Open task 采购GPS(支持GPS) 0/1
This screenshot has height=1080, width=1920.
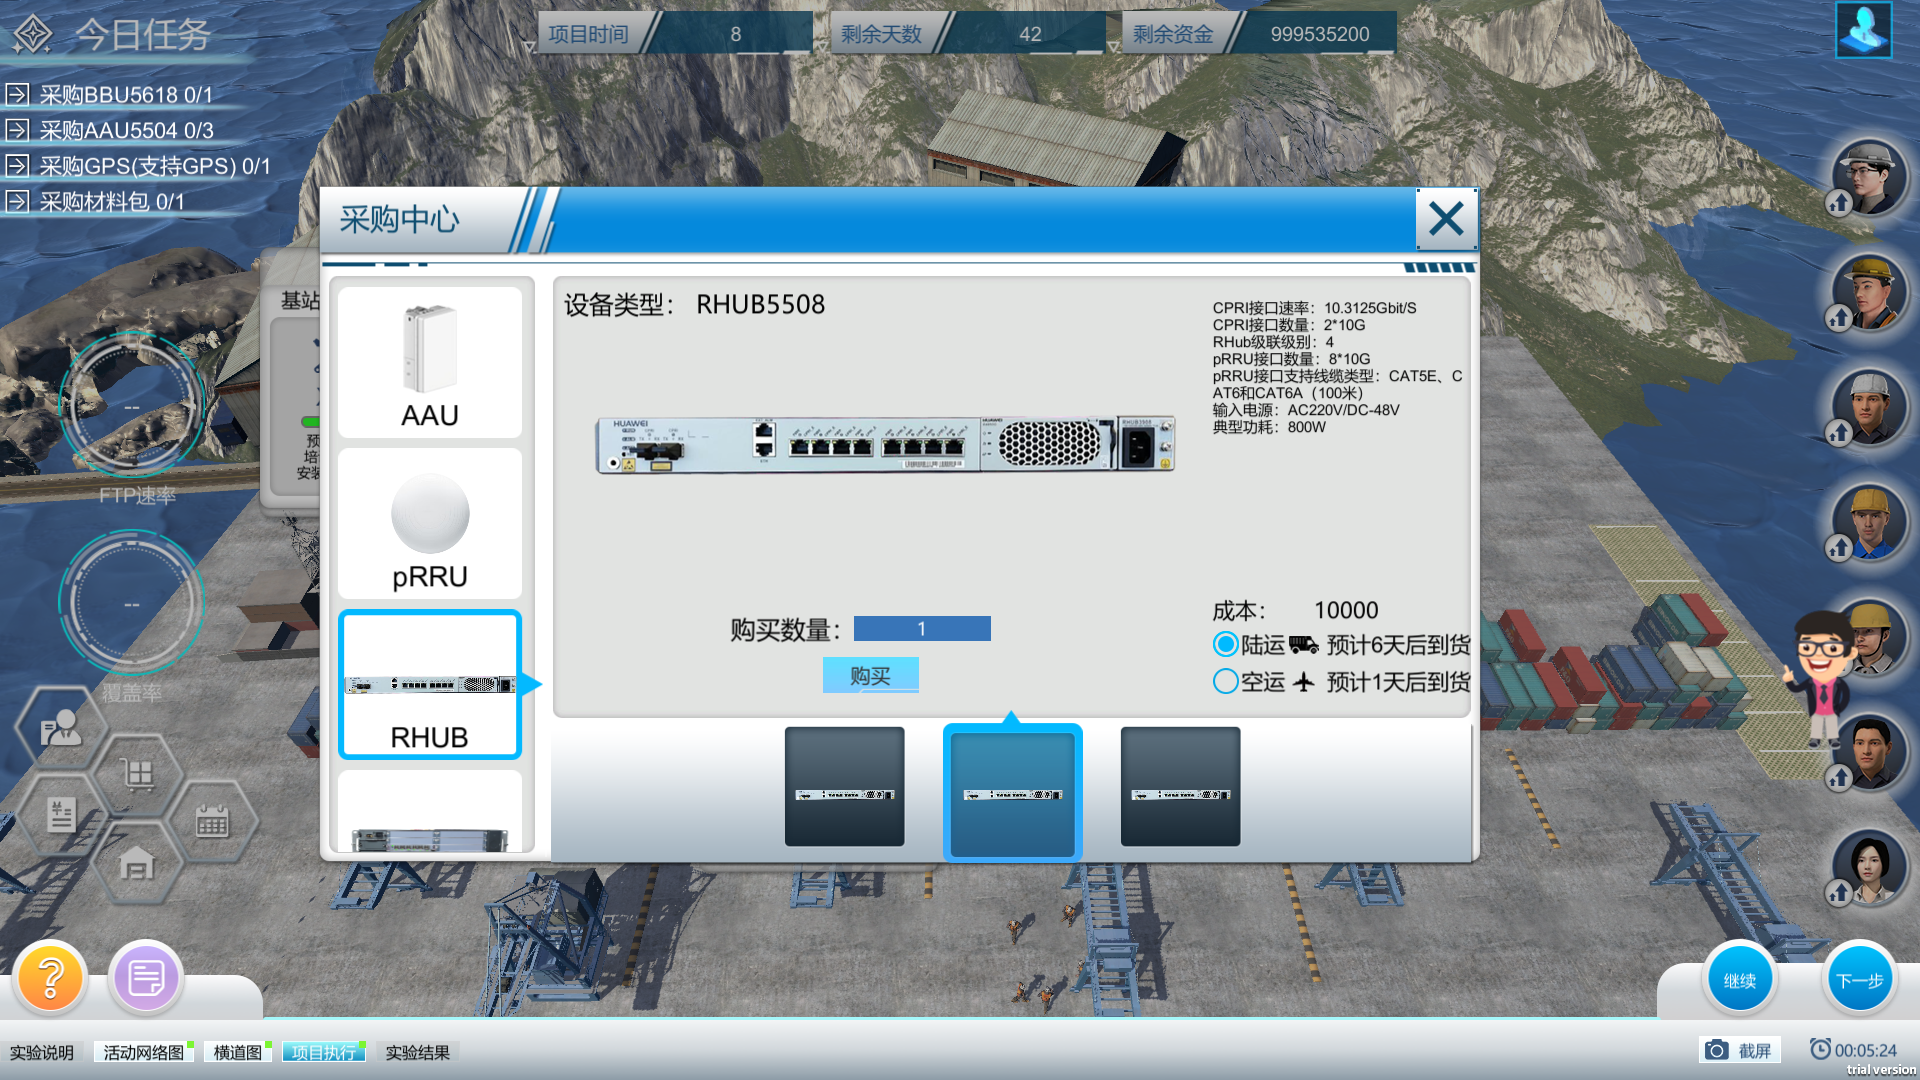coord(138,166)
